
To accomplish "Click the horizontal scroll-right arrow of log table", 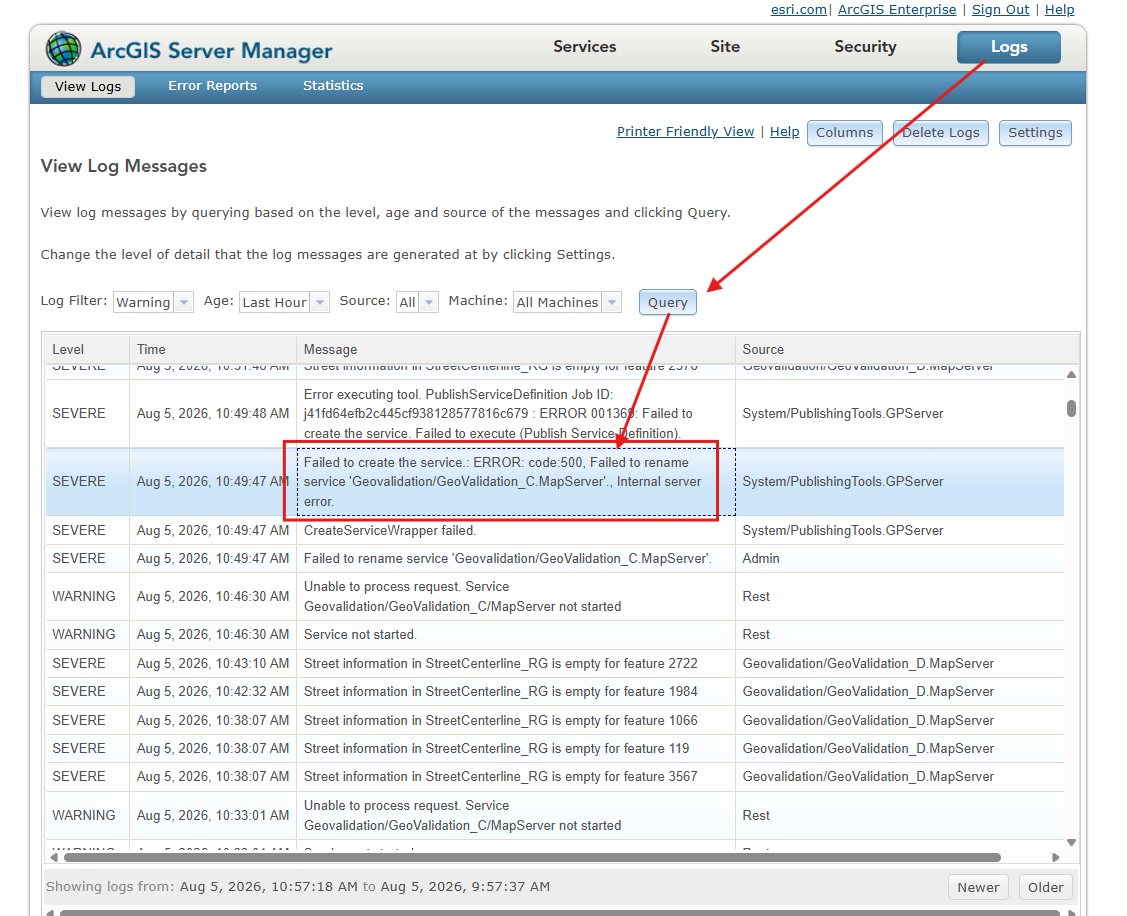I will [1055, 857].
